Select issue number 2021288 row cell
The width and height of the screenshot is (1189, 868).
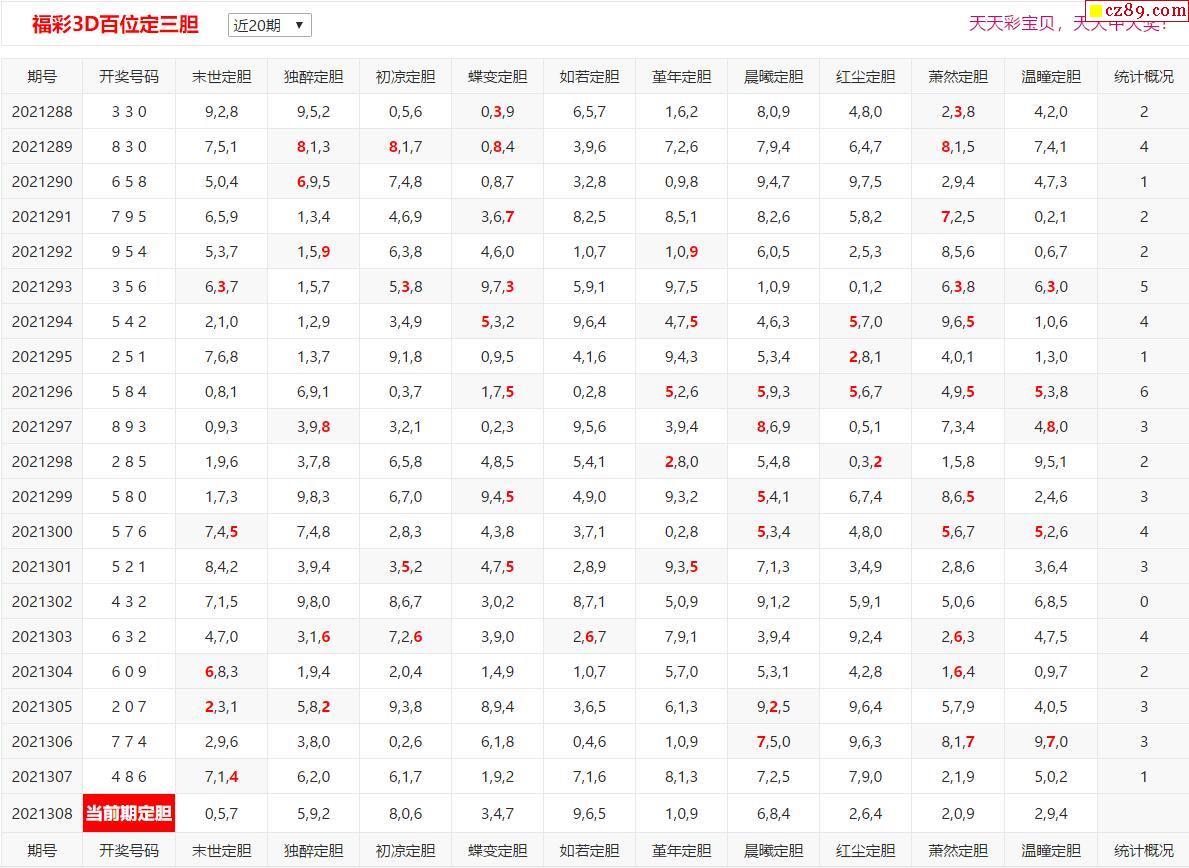click(42, 111)
